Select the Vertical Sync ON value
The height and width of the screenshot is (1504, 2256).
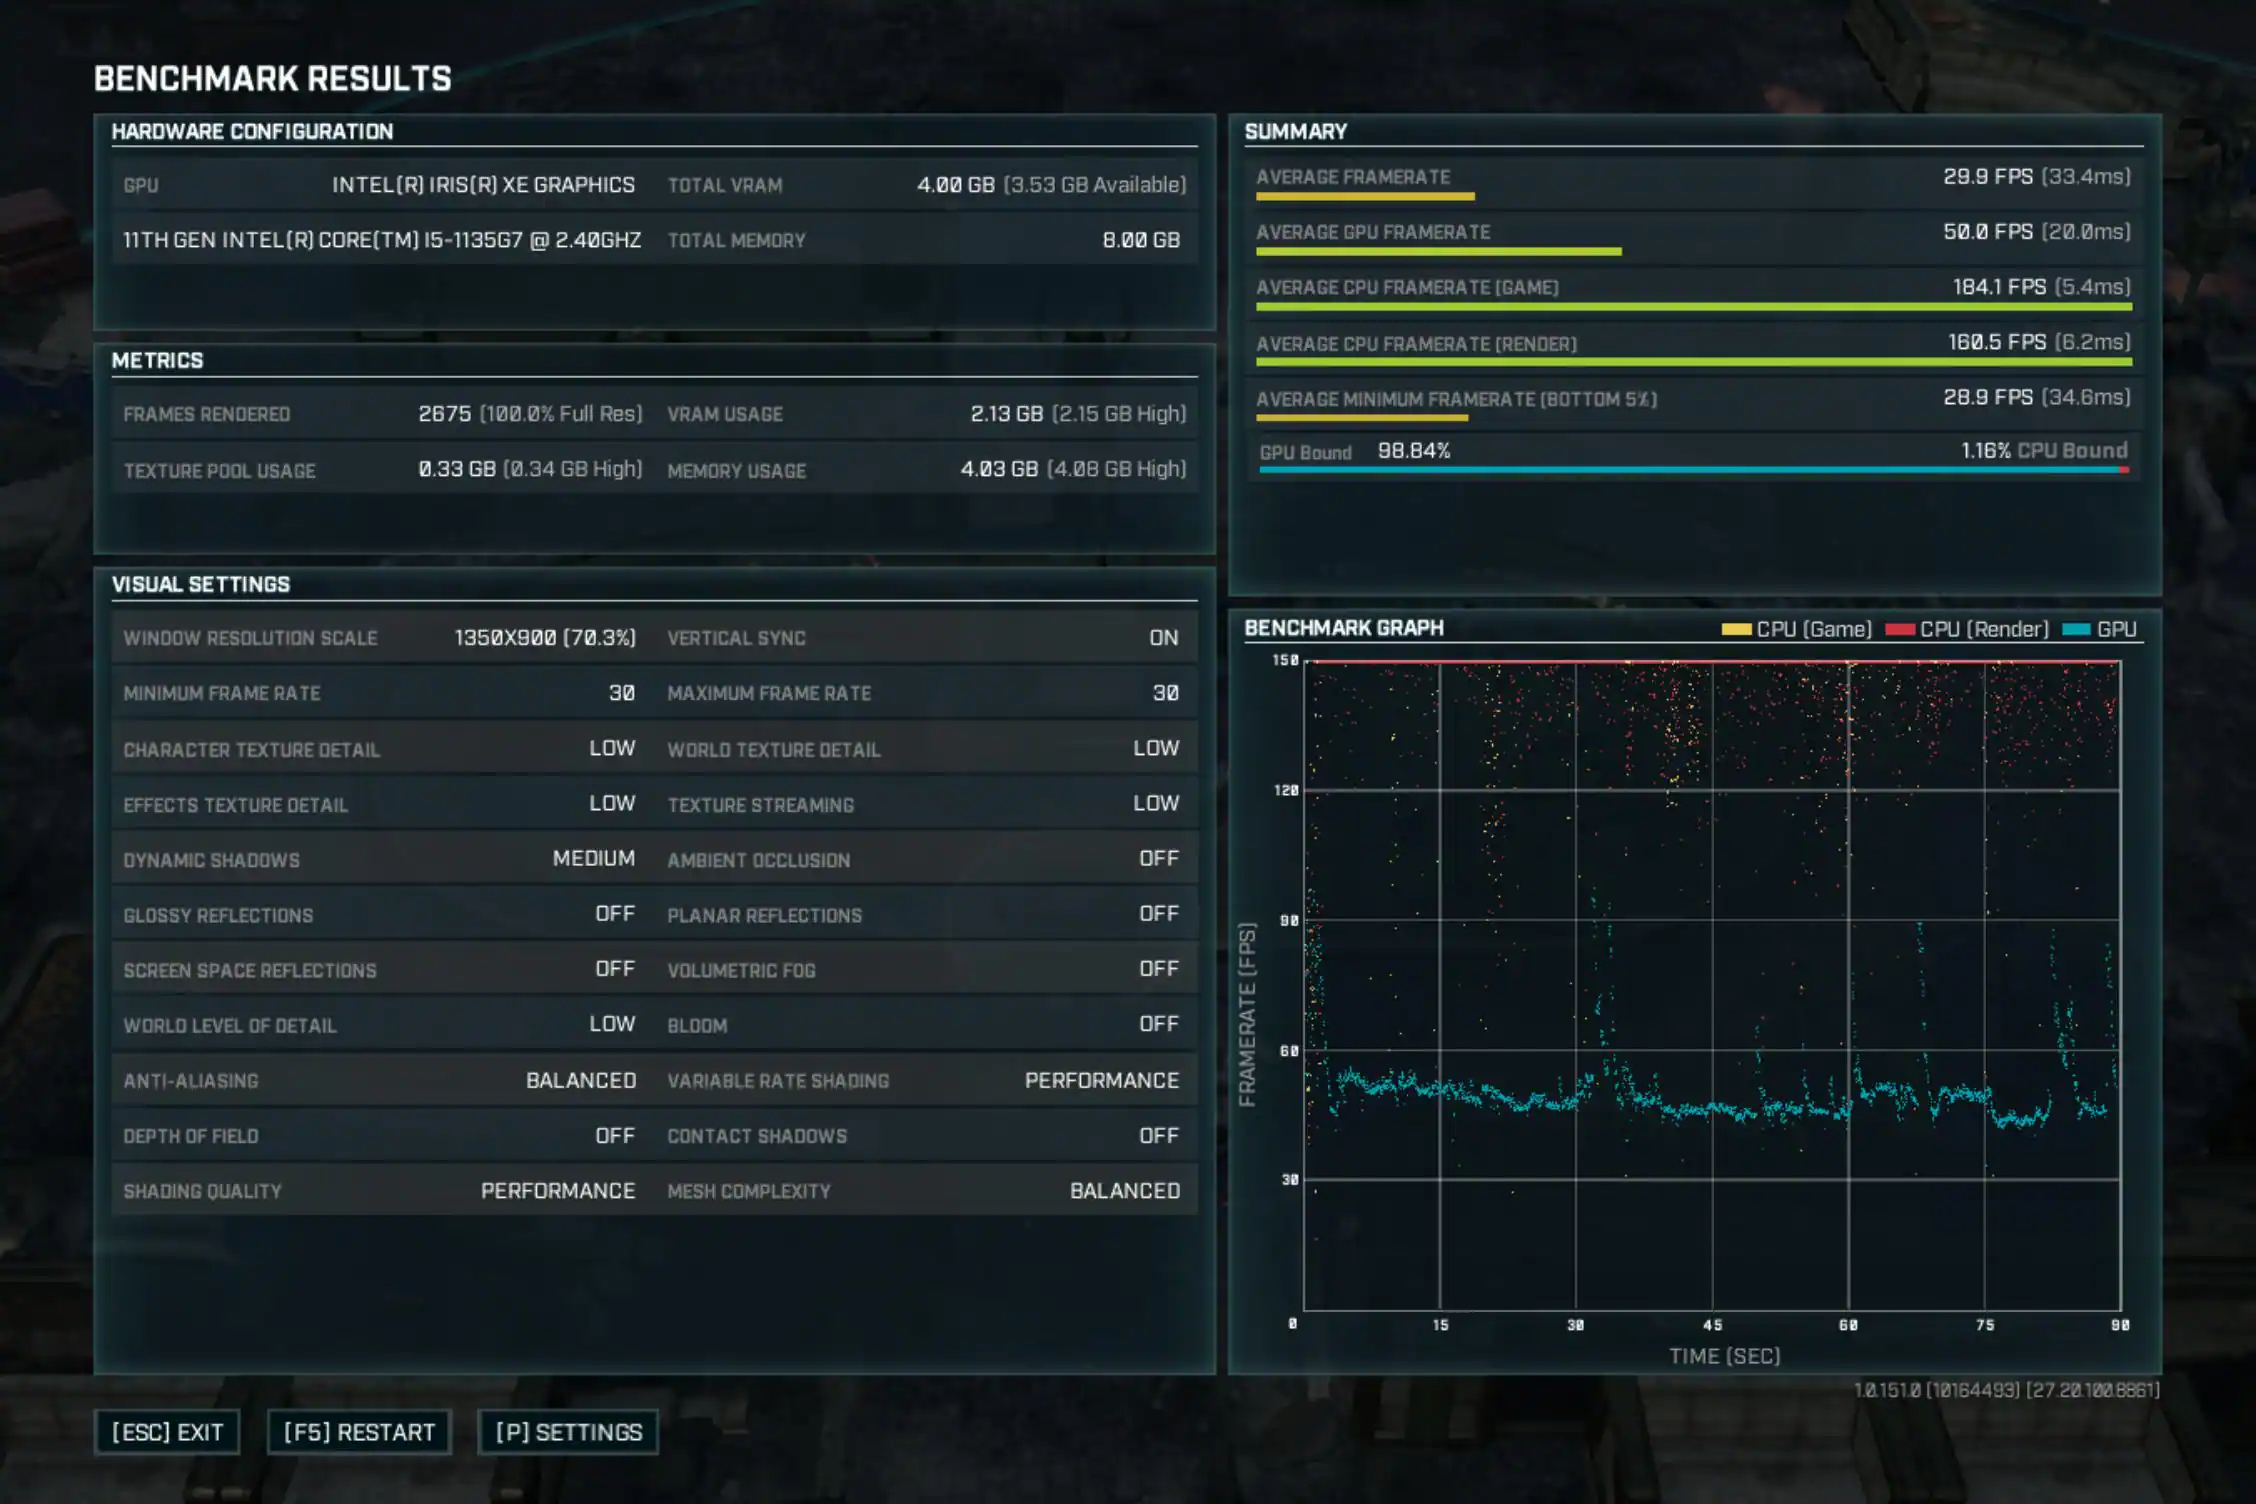point(1163,638)
